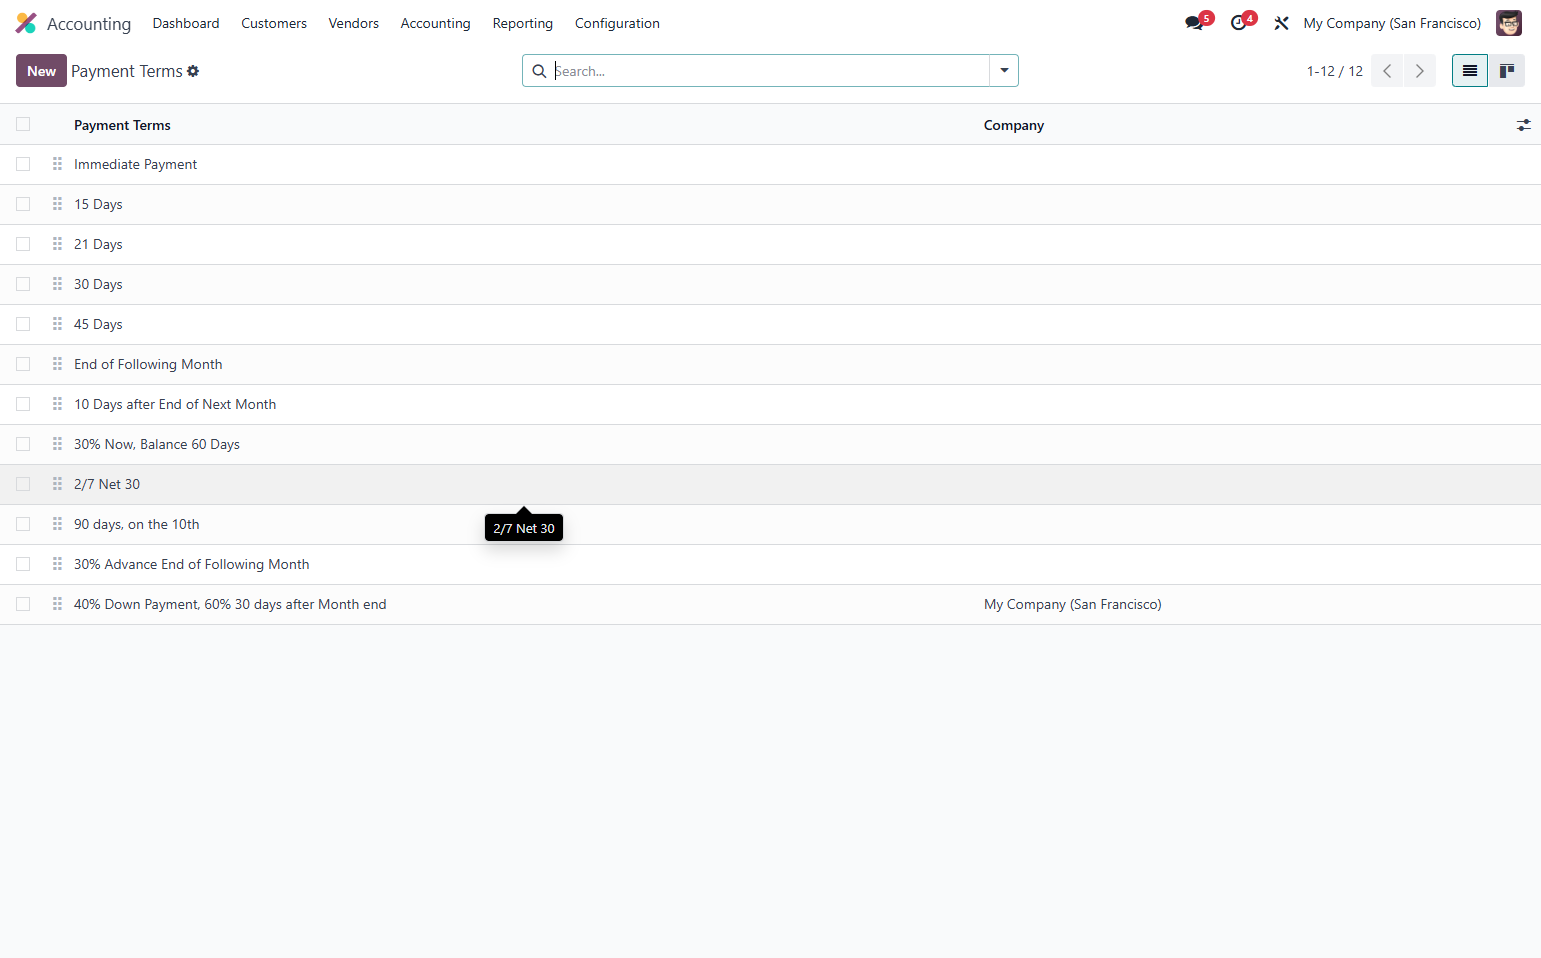Open the Payment Terms gear actions menu
Image resolution: width=1541 pixels, height=958 pixels.
(x=193, y=71)
